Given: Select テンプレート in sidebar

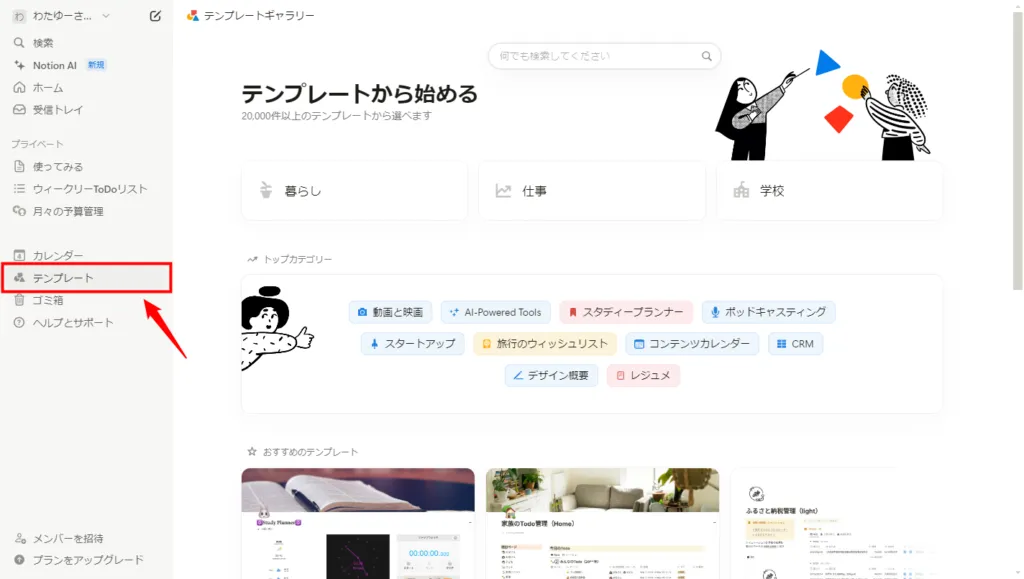Looking at the screenshot, I should pos(86,277).
